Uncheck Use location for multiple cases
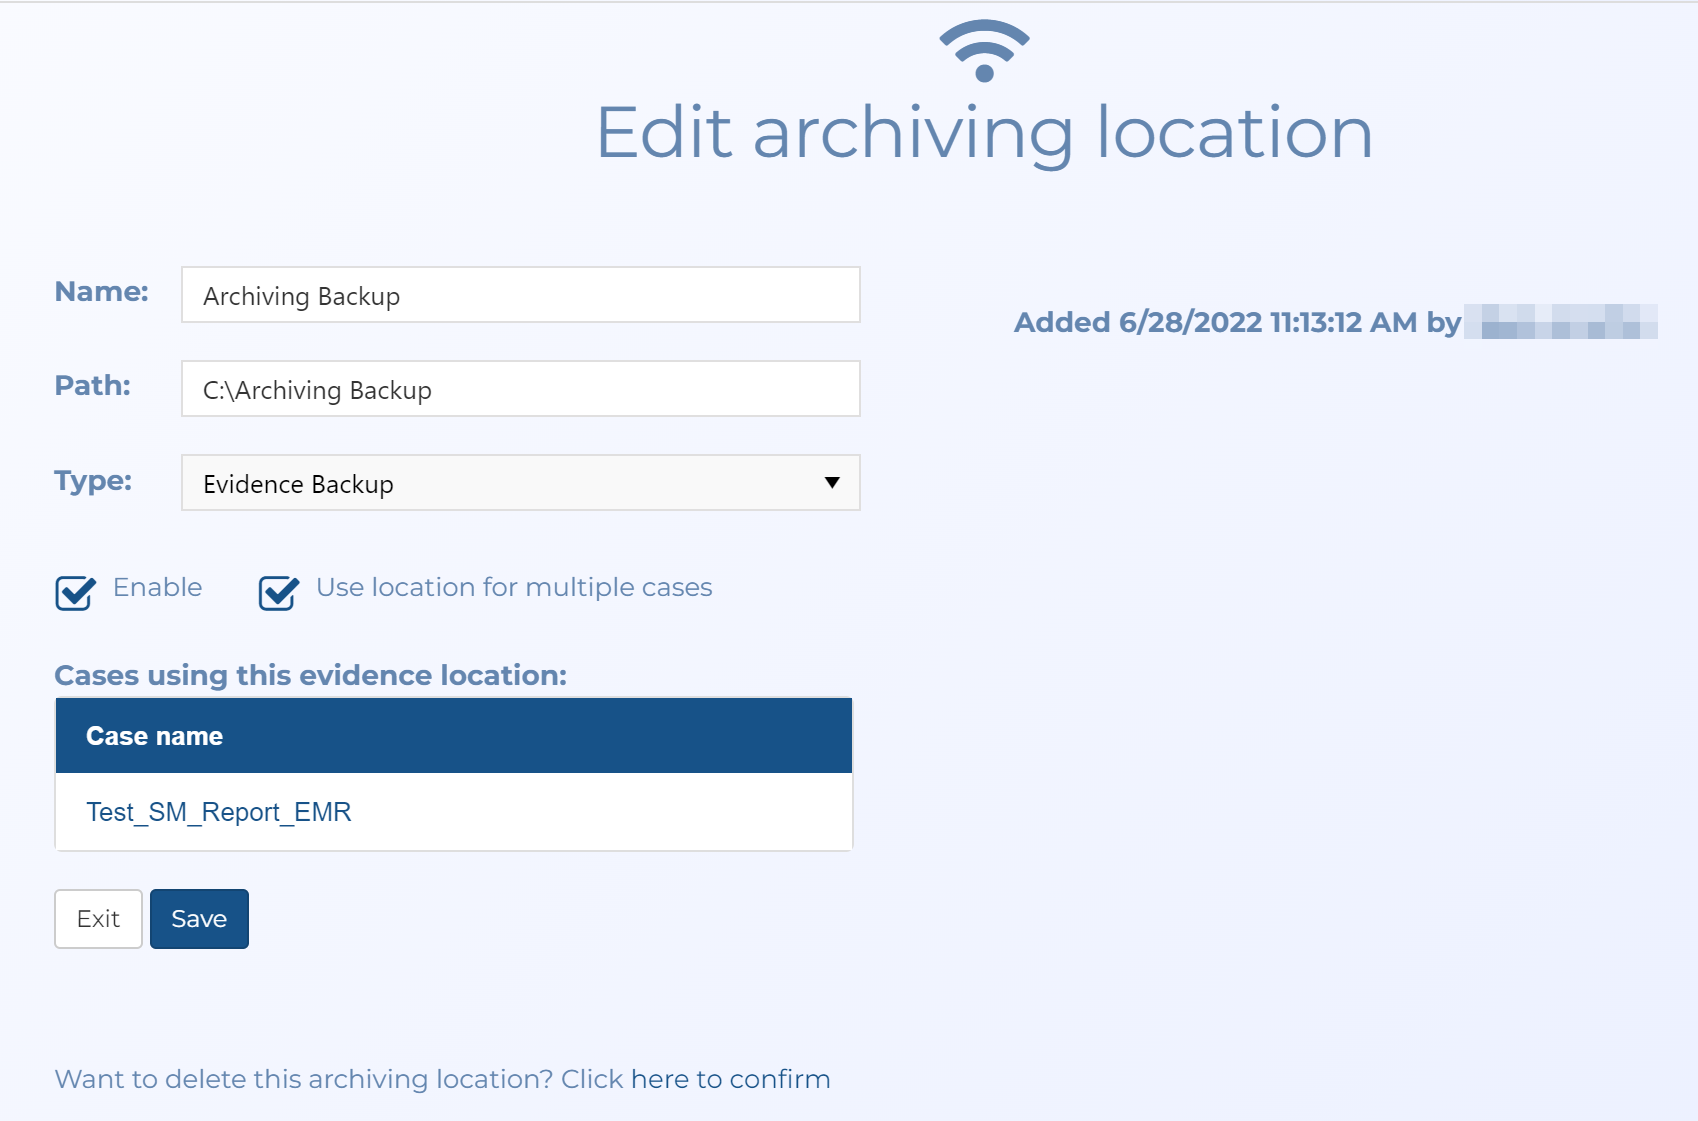This screenshot has height=1121, width=1698. 277,593
